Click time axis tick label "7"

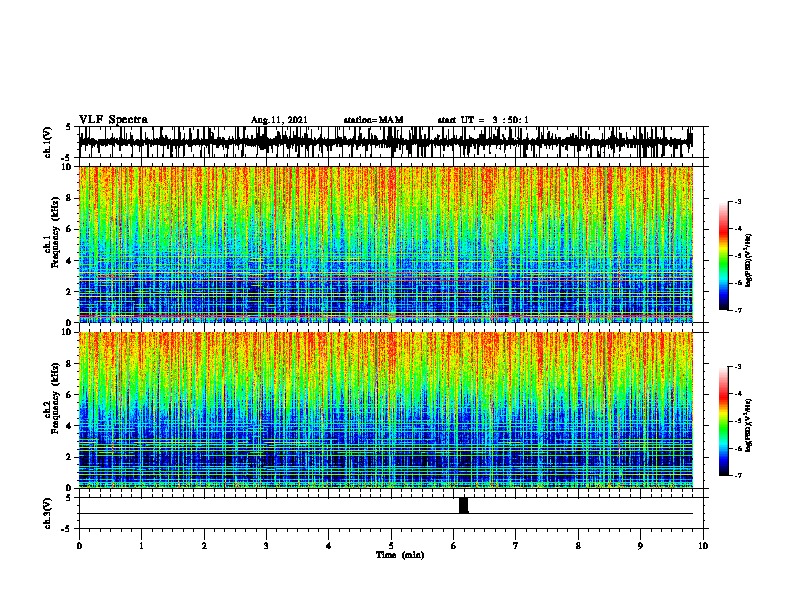coord(516,546)
